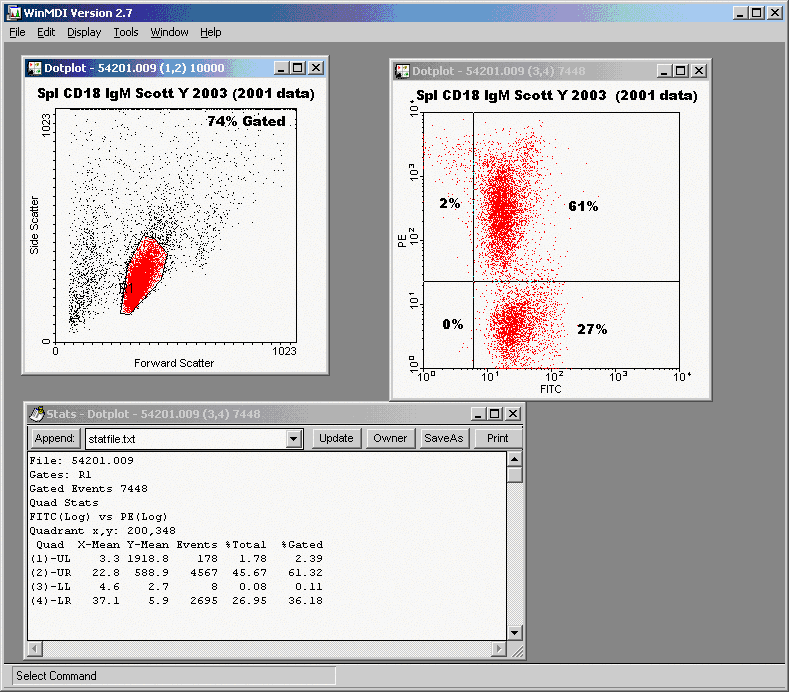Screen dimensions: 789x692
Task: Click the Stats vertical scrollbar down arrow
Action: (x=515, y=632)
